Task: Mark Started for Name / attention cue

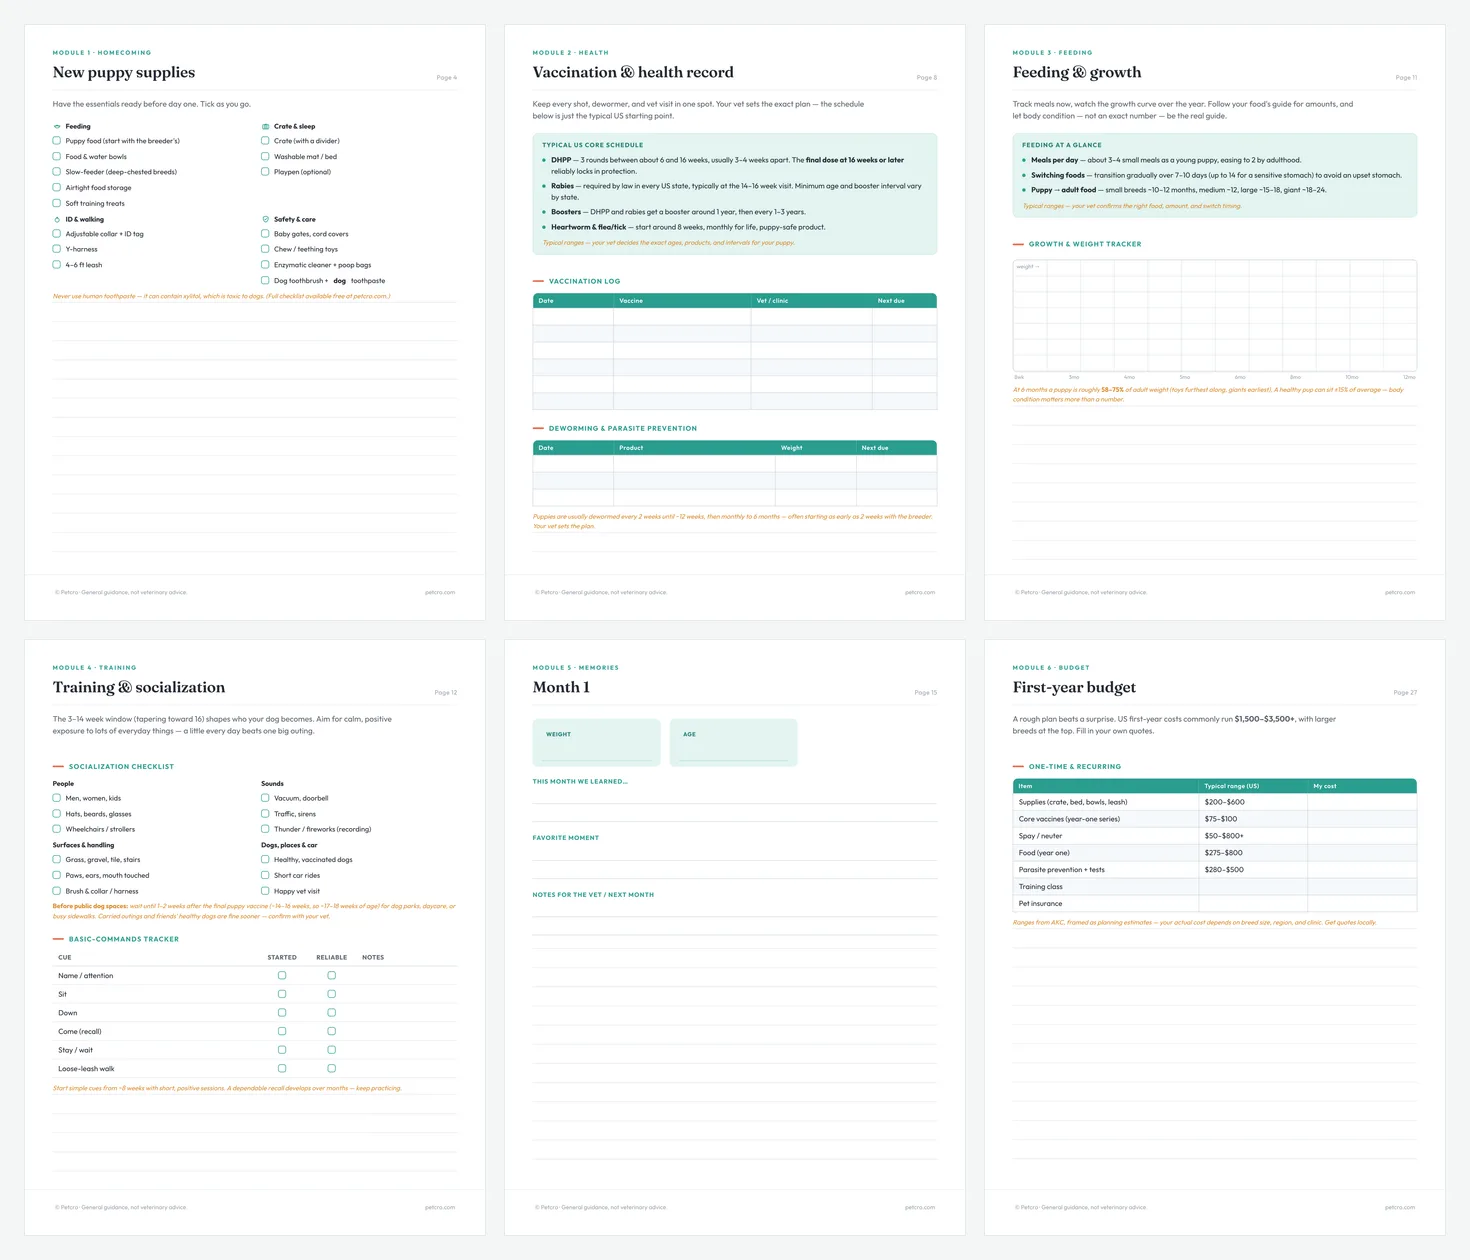Action: pyautogui.click(x=282, y=976)
